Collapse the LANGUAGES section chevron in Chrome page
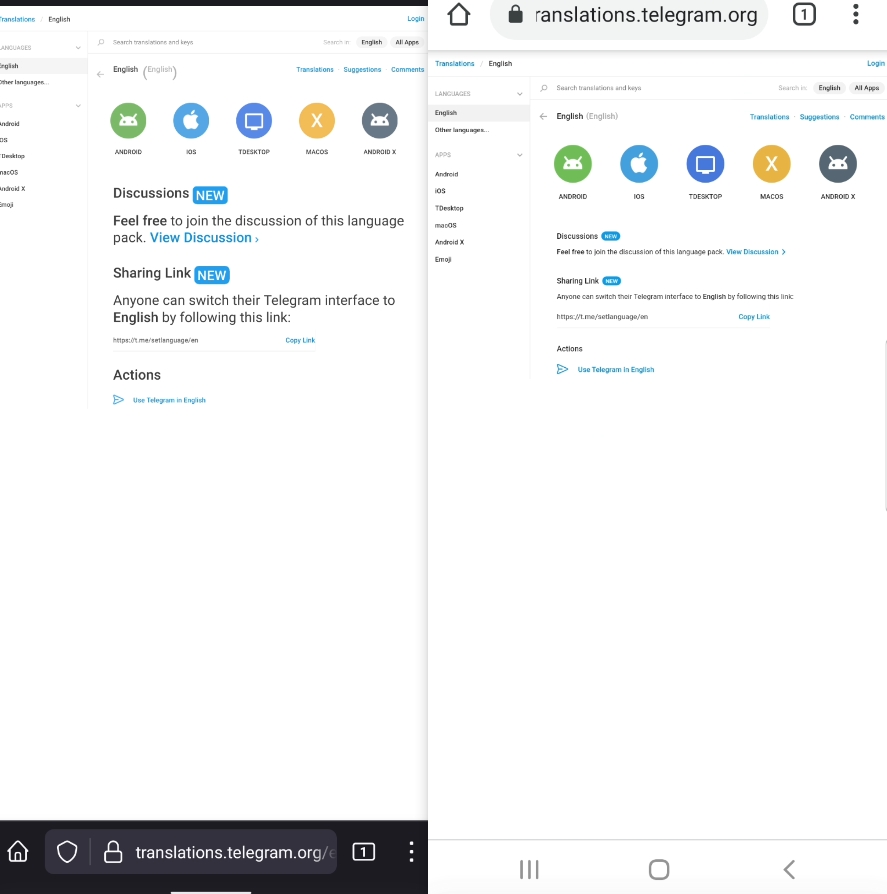This screenshot has height=894, width=887. tap(519, 94)
